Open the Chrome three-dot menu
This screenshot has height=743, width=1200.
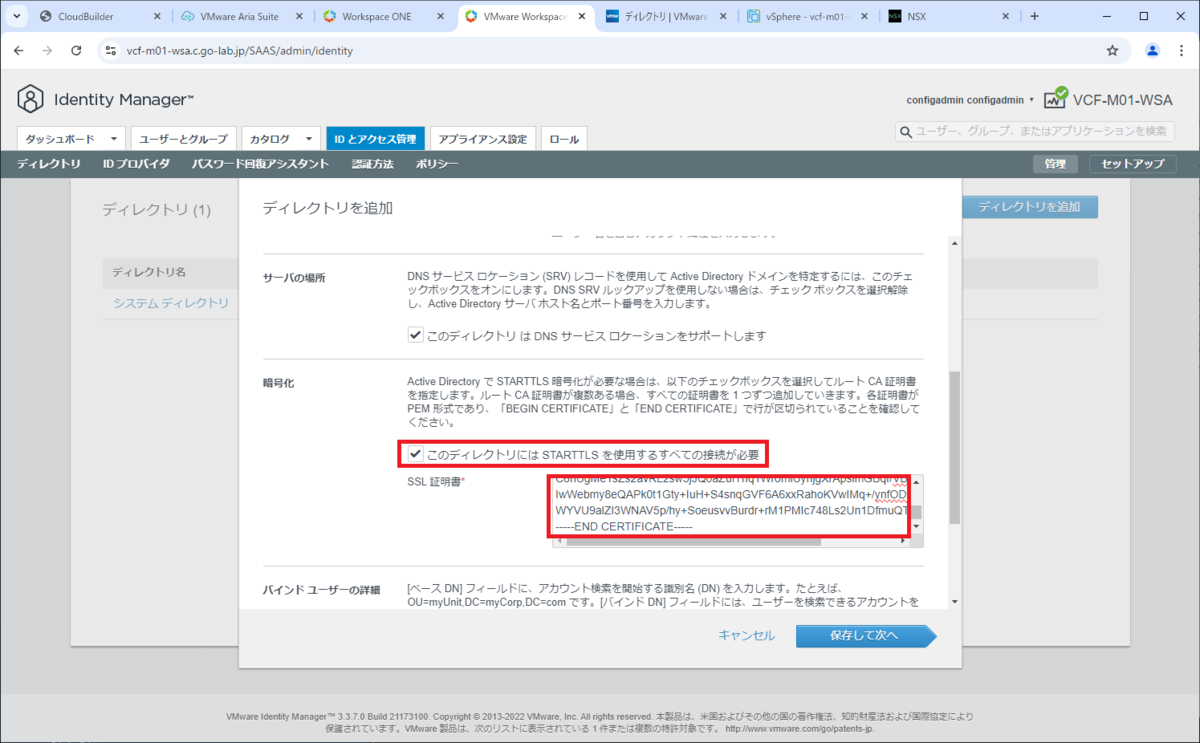click(1181, 50)
